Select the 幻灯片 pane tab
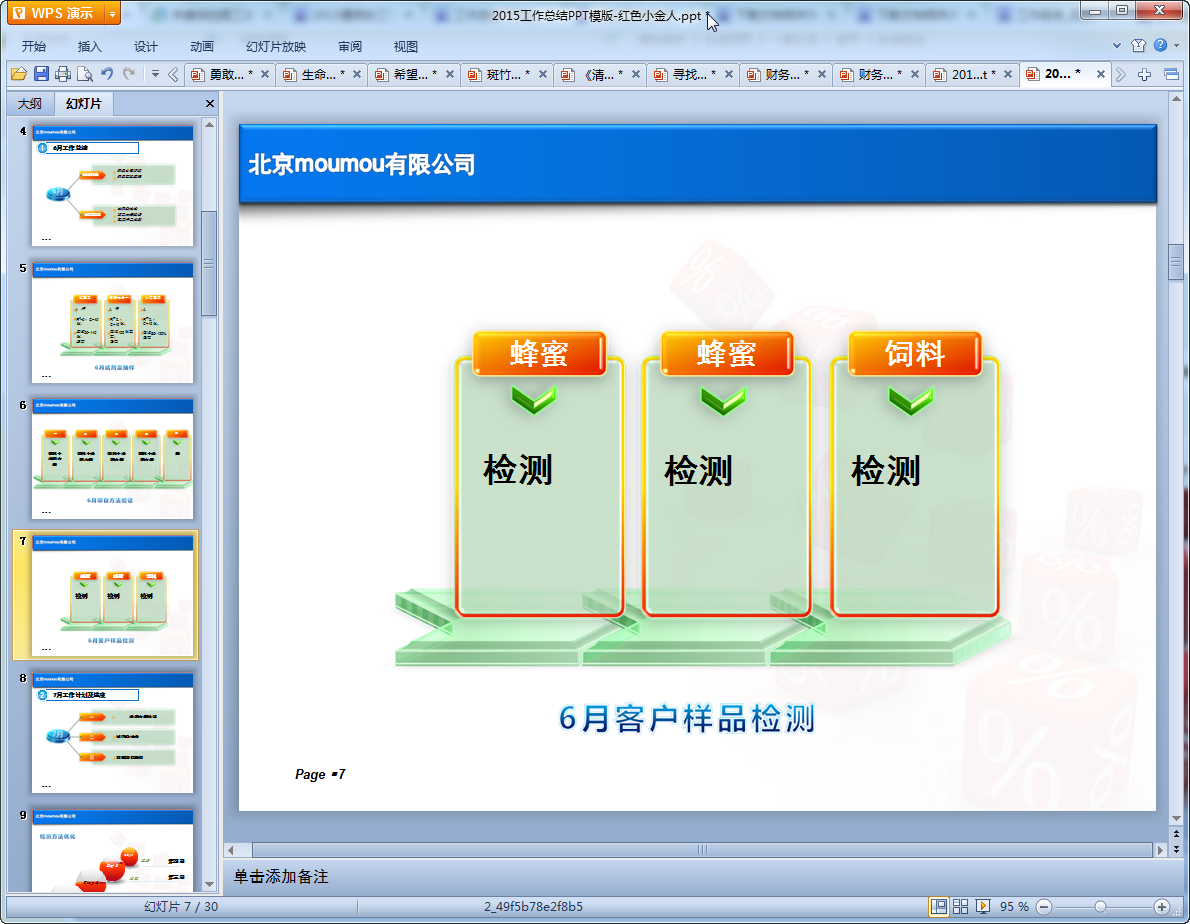This screenshot has width=1190, height=924. click(83, 103)
